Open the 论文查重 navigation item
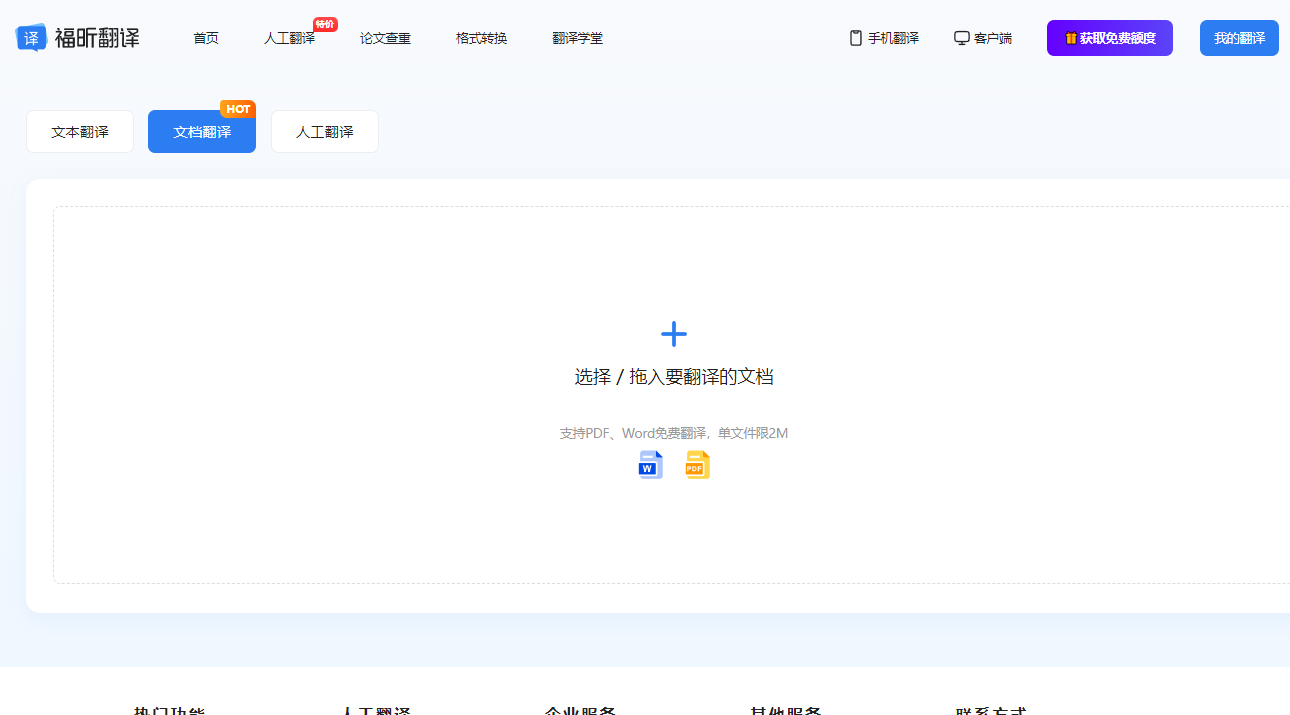The image size is (1290, 715). pos(385,38)
